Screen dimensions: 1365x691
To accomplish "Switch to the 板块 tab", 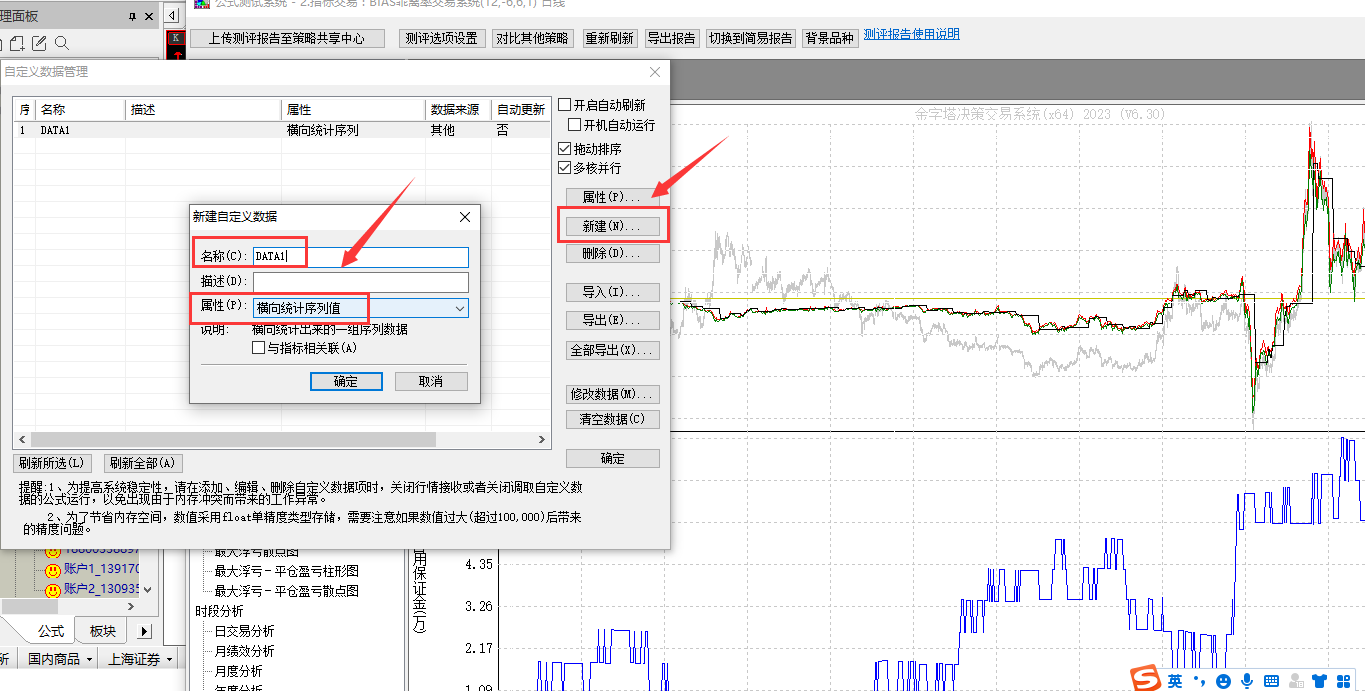I will point(103,631).
